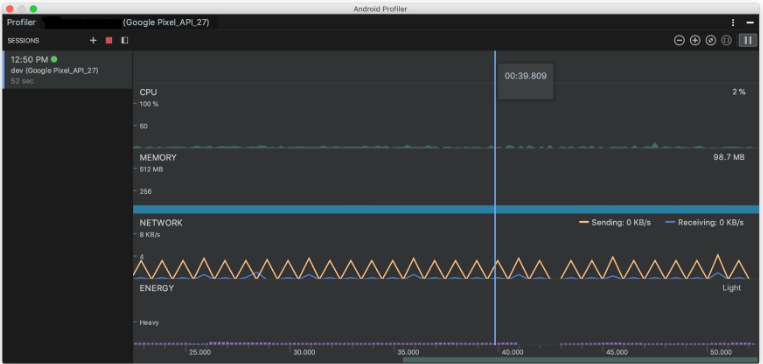Click the 512 MB memory axis label

point(151,169)
